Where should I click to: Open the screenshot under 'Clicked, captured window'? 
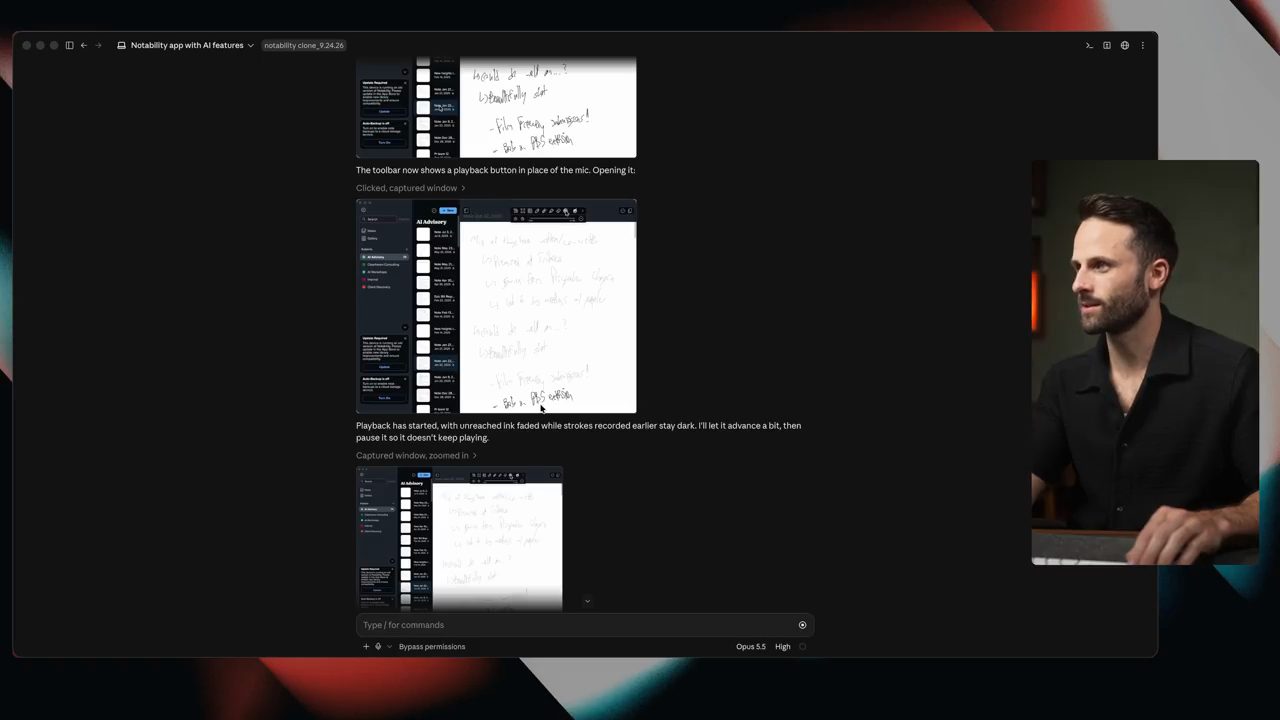pyautogui.click(x=496, y=306)
